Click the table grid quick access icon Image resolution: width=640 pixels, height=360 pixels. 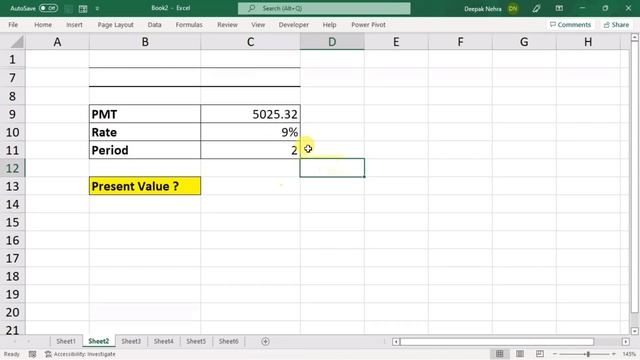pyautogui.click(x=83, y=9)
